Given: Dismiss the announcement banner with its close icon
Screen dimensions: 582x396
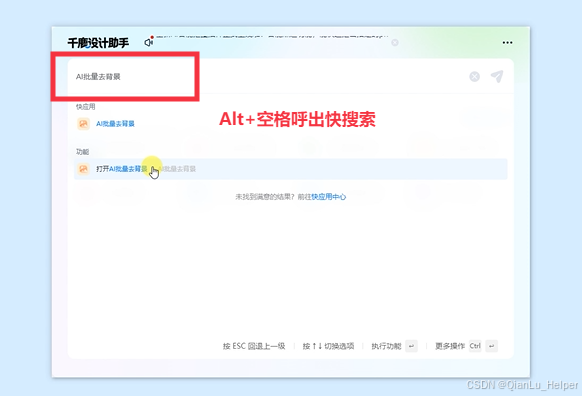Looking at the screenshot, I should [395, 43].
